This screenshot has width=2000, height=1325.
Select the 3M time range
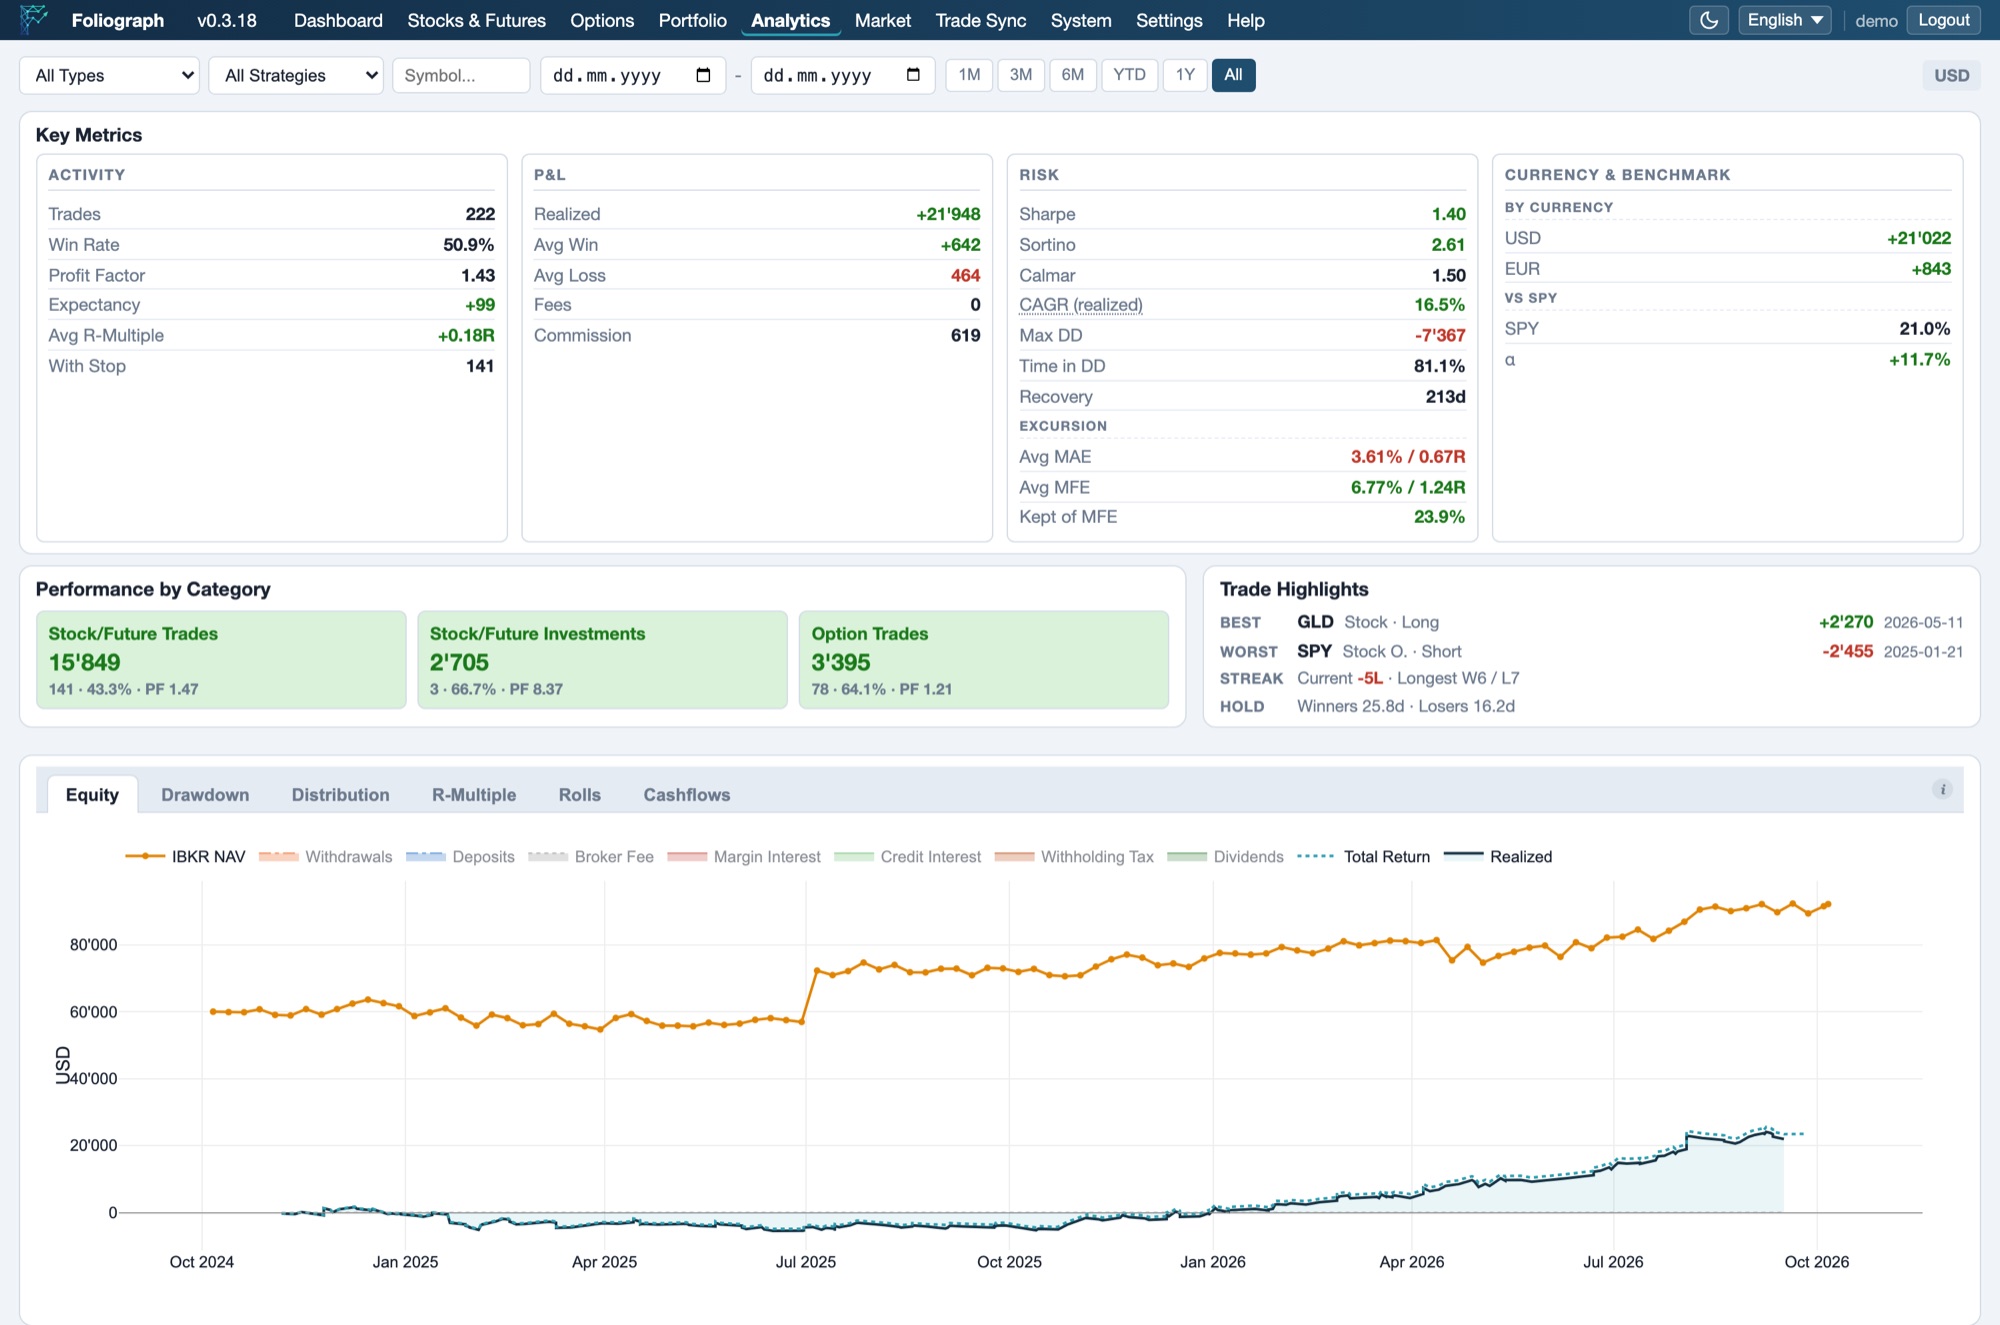(1021, 75)
